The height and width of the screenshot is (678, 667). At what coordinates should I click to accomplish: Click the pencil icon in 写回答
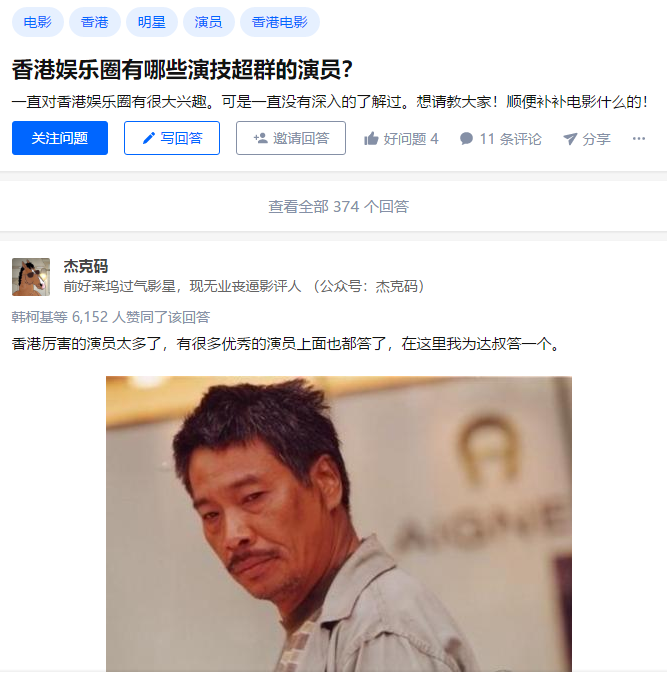coord(149,138)
